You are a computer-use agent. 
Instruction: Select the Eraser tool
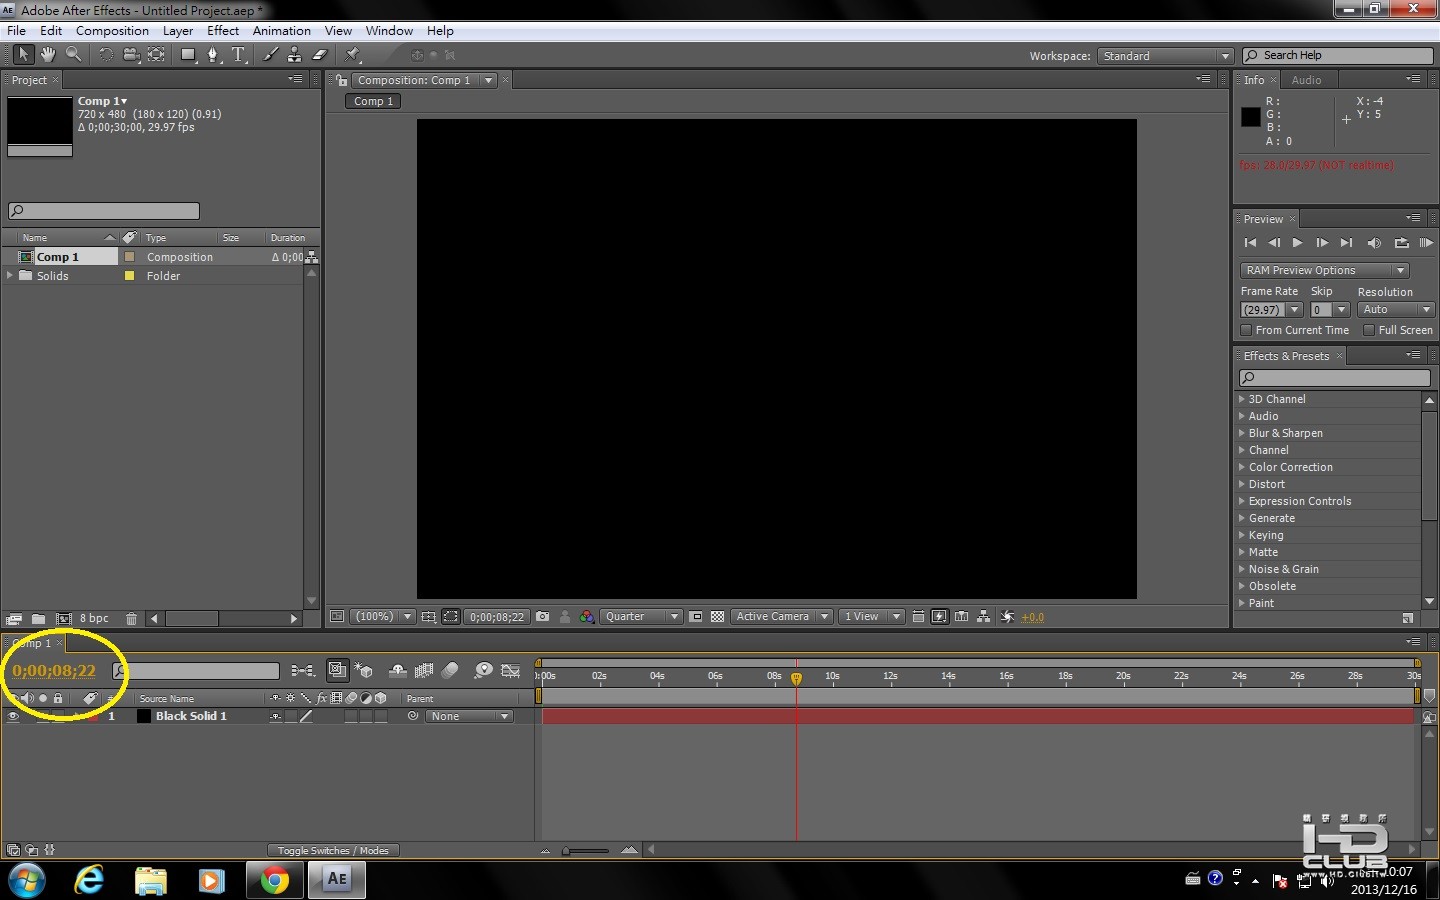[320, 55]
